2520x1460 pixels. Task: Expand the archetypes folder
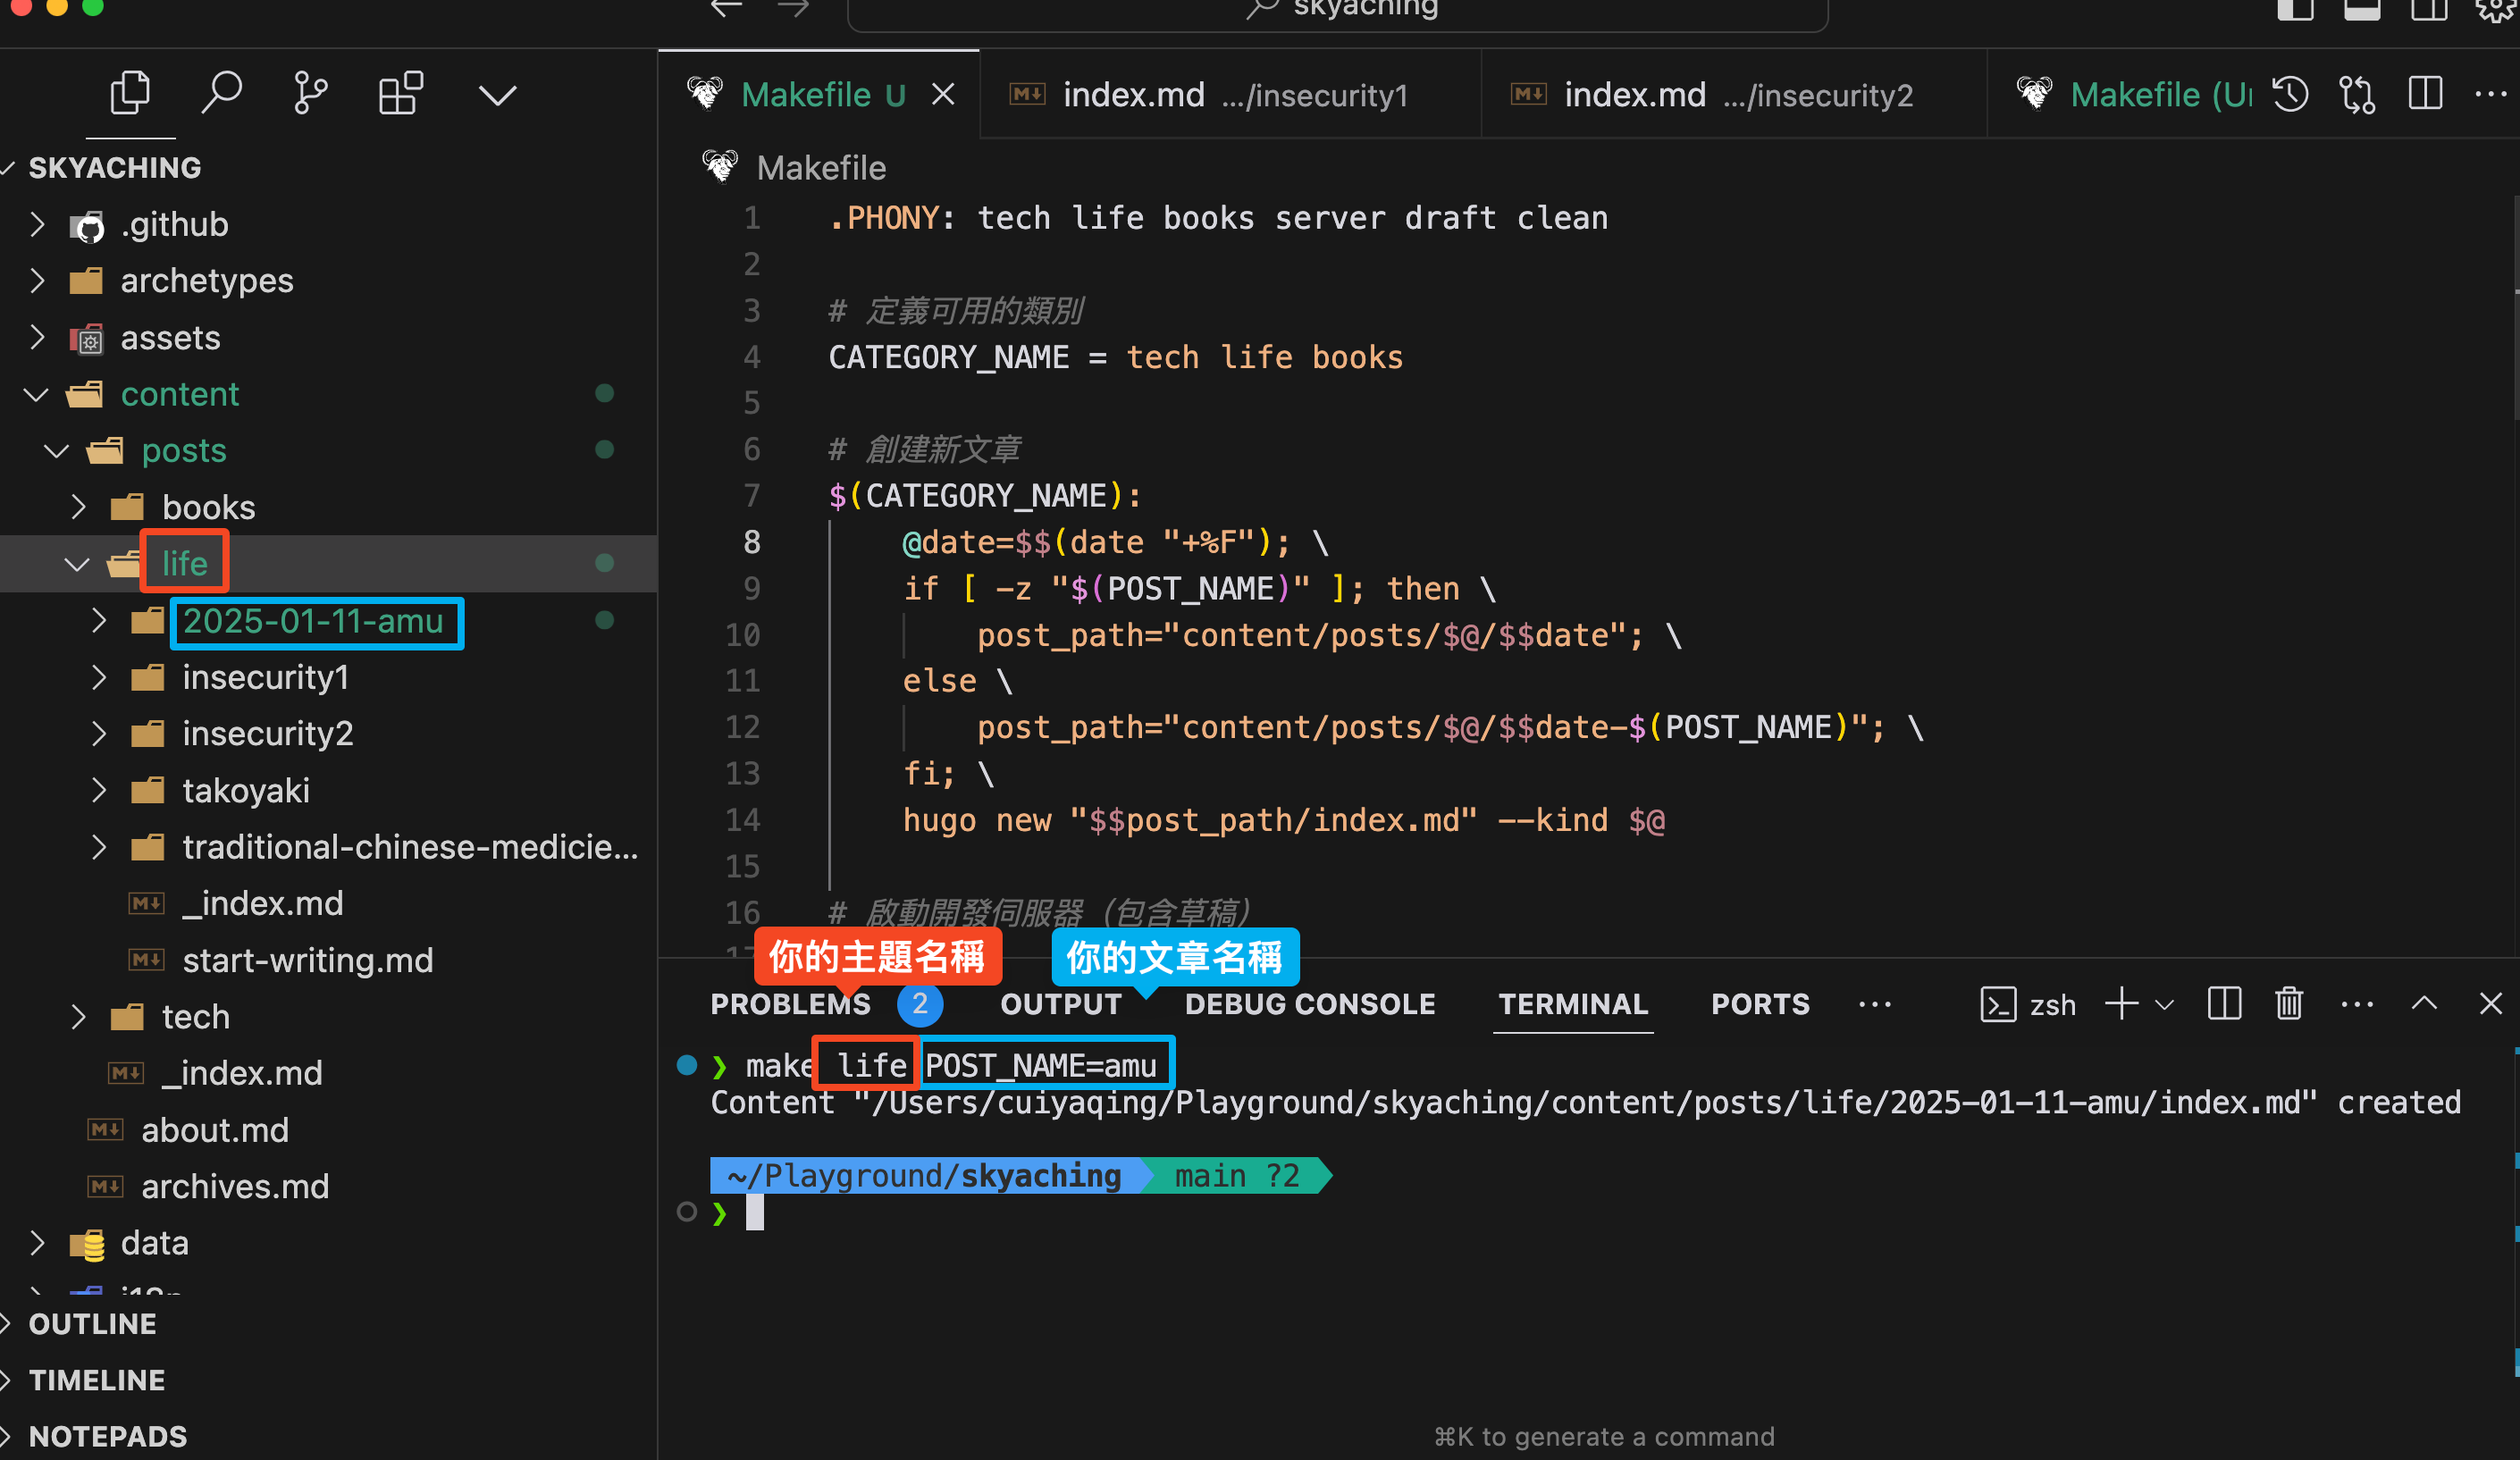[328, 281]
